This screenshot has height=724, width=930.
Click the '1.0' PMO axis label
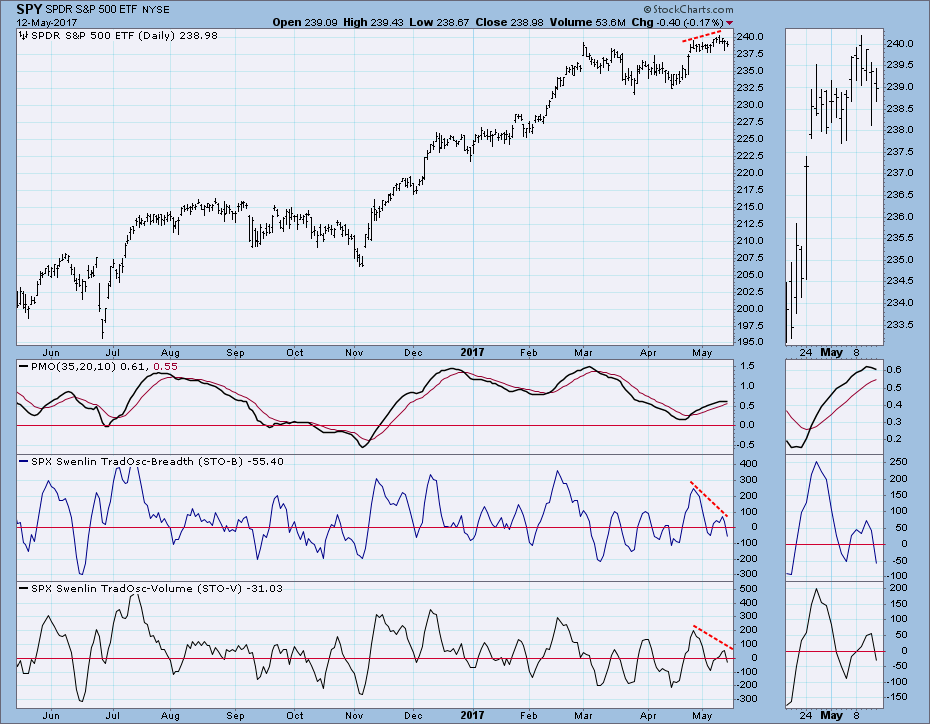tap(746, 385)
